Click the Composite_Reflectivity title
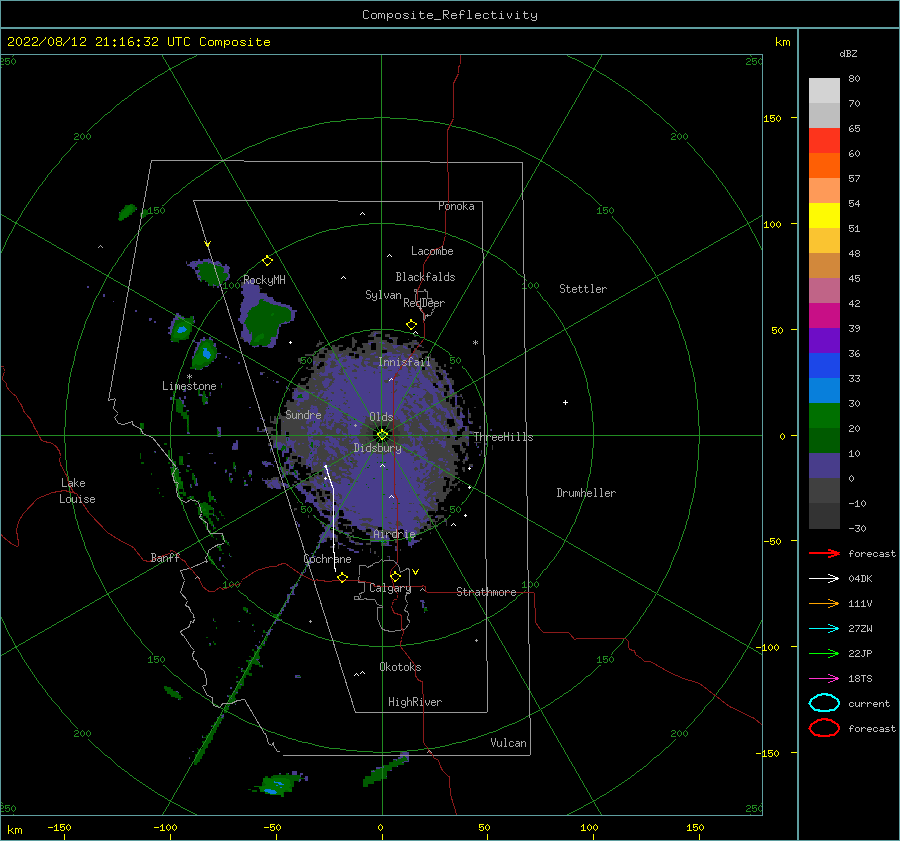This screenshot has width=900, height=841. [449, 15]
